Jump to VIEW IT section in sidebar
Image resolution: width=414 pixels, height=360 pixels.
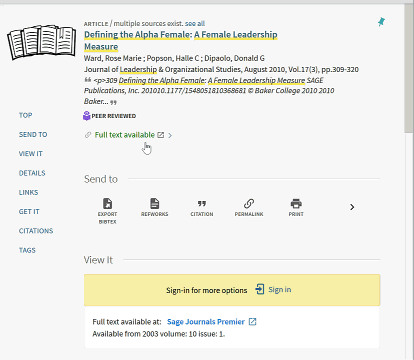click(31, 154)
